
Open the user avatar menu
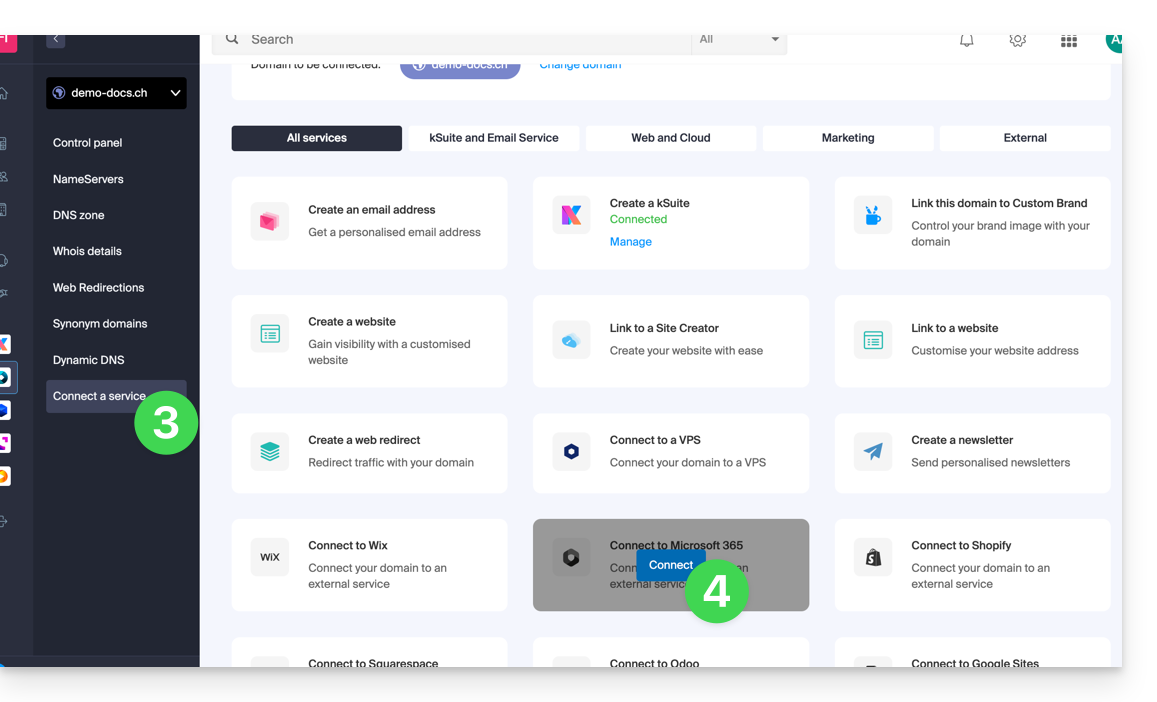pos(1113,43)
